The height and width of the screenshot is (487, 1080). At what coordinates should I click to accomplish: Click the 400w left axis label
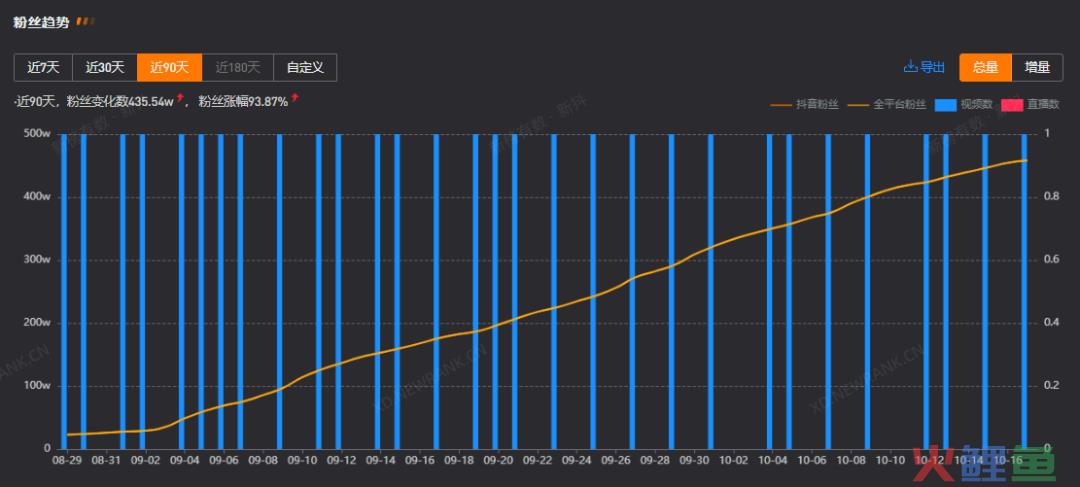[39, 197]
